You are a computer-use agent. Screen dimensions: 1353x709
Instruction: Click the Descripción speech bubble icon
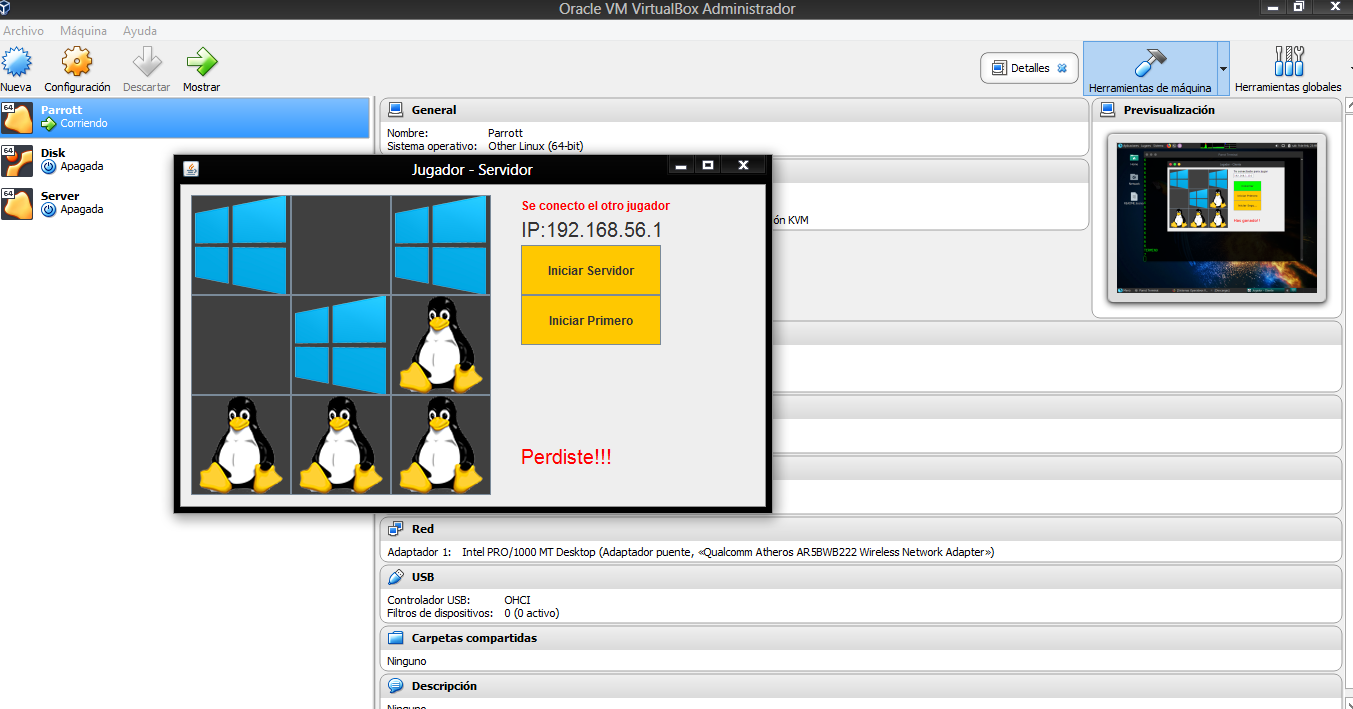395,686
